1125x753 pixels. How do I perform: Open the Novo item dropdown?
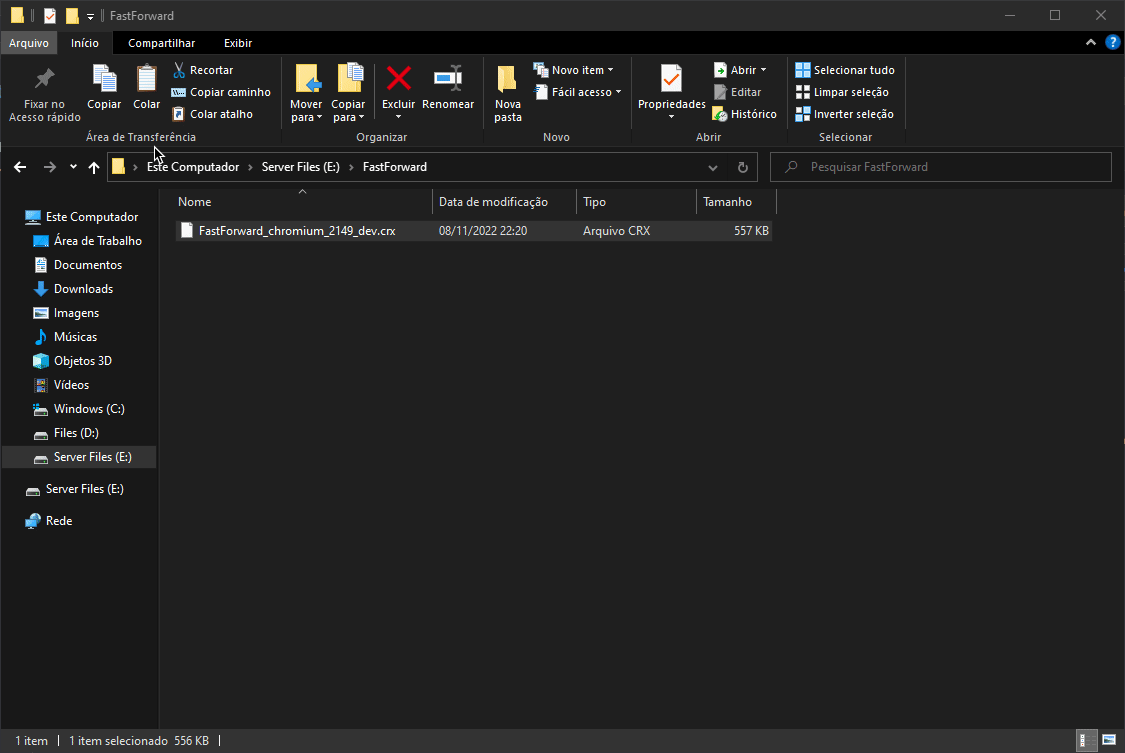click(x=573, y=70)
